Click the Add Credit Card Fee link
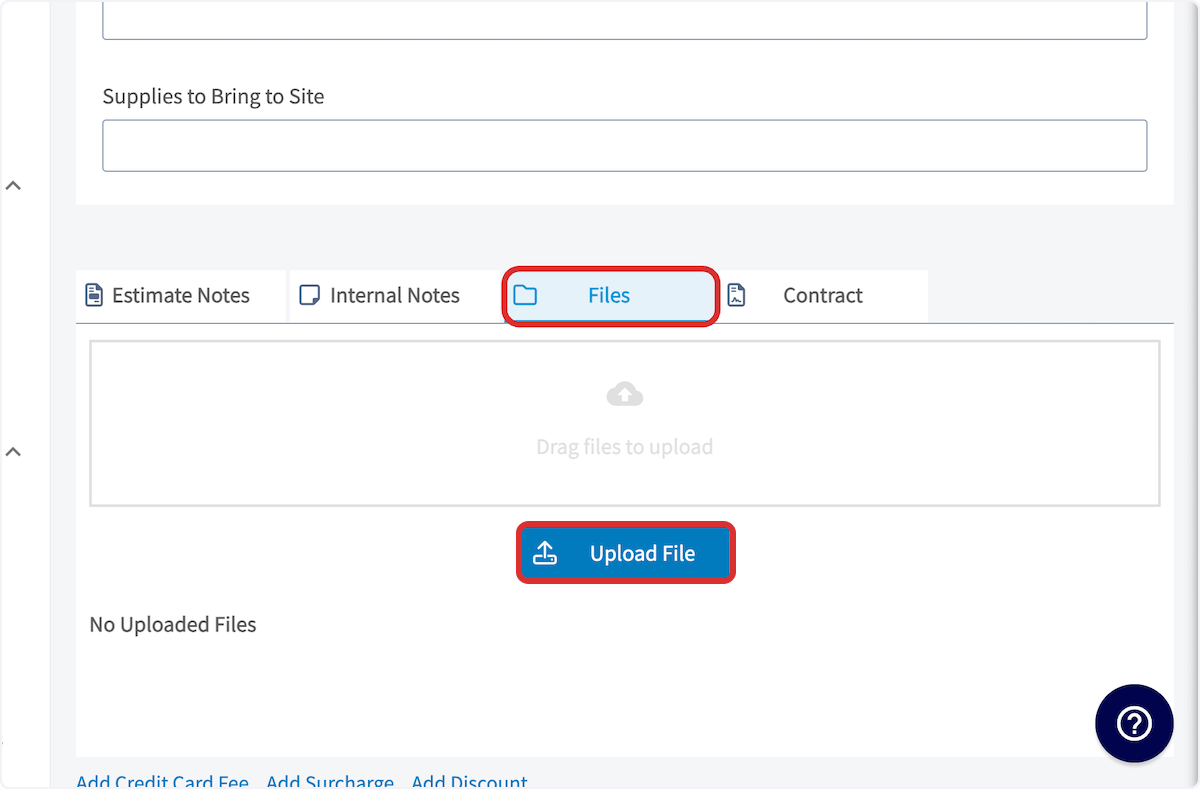Viewport: 1200px width, 789px height. pyautogui.click(x=162, y=781)
